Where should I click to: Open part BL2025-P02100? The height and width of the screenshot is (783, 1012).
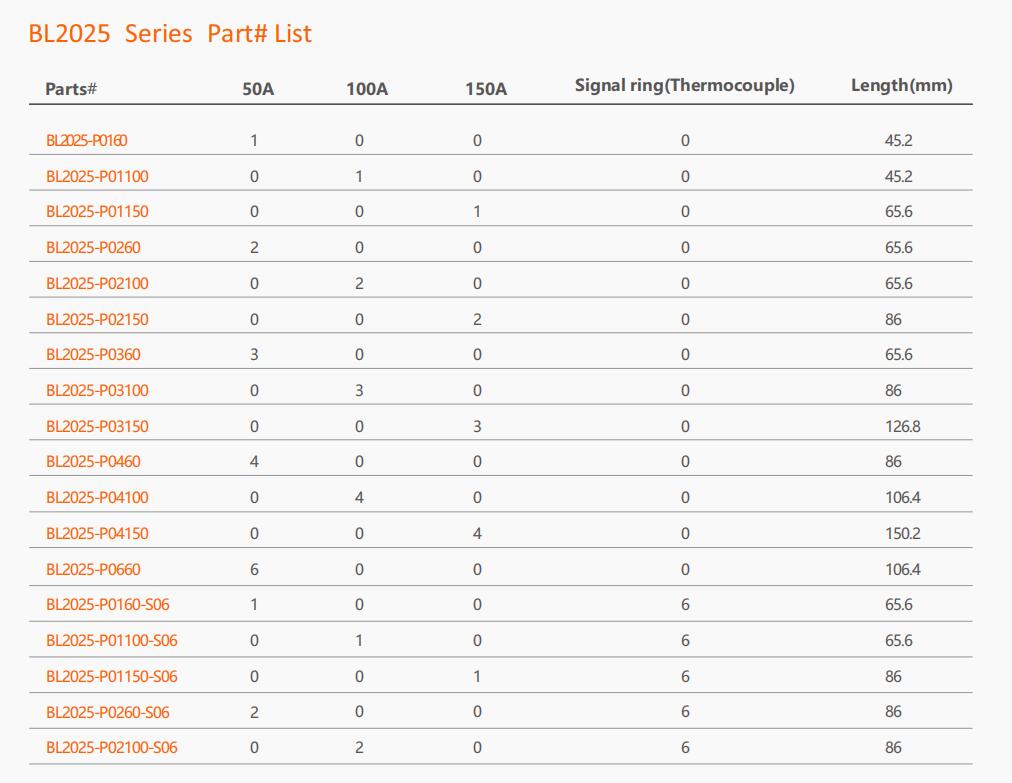pos(97,283)
